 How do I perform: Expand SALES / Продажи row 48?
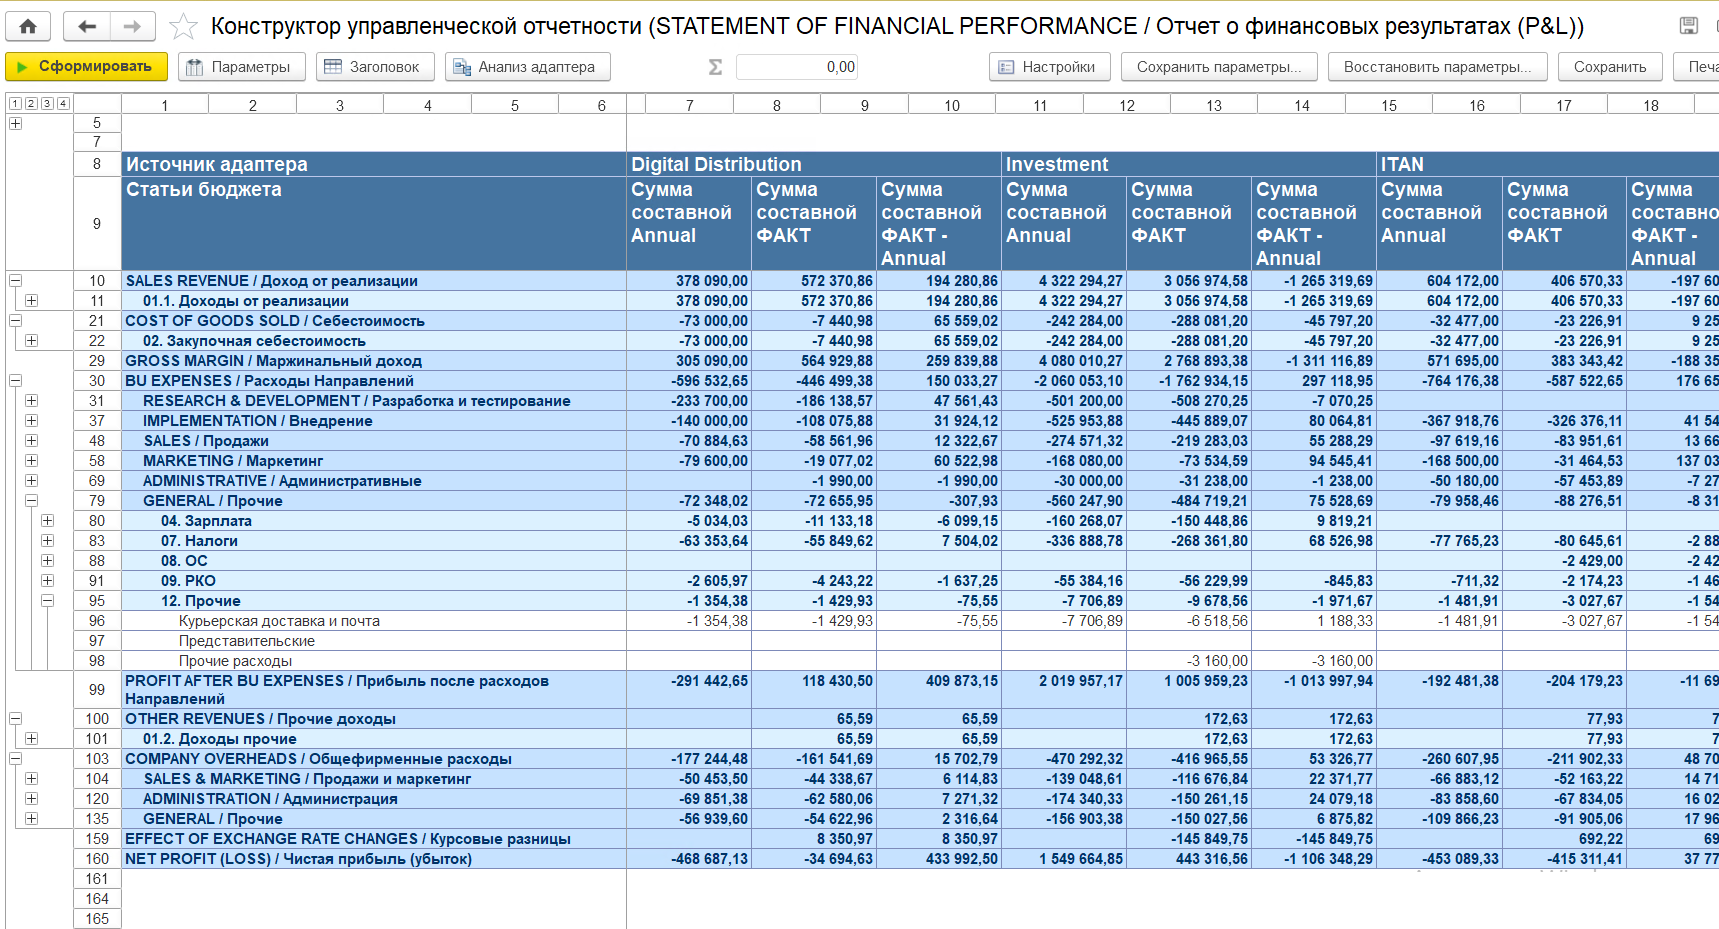pos(31,441)
